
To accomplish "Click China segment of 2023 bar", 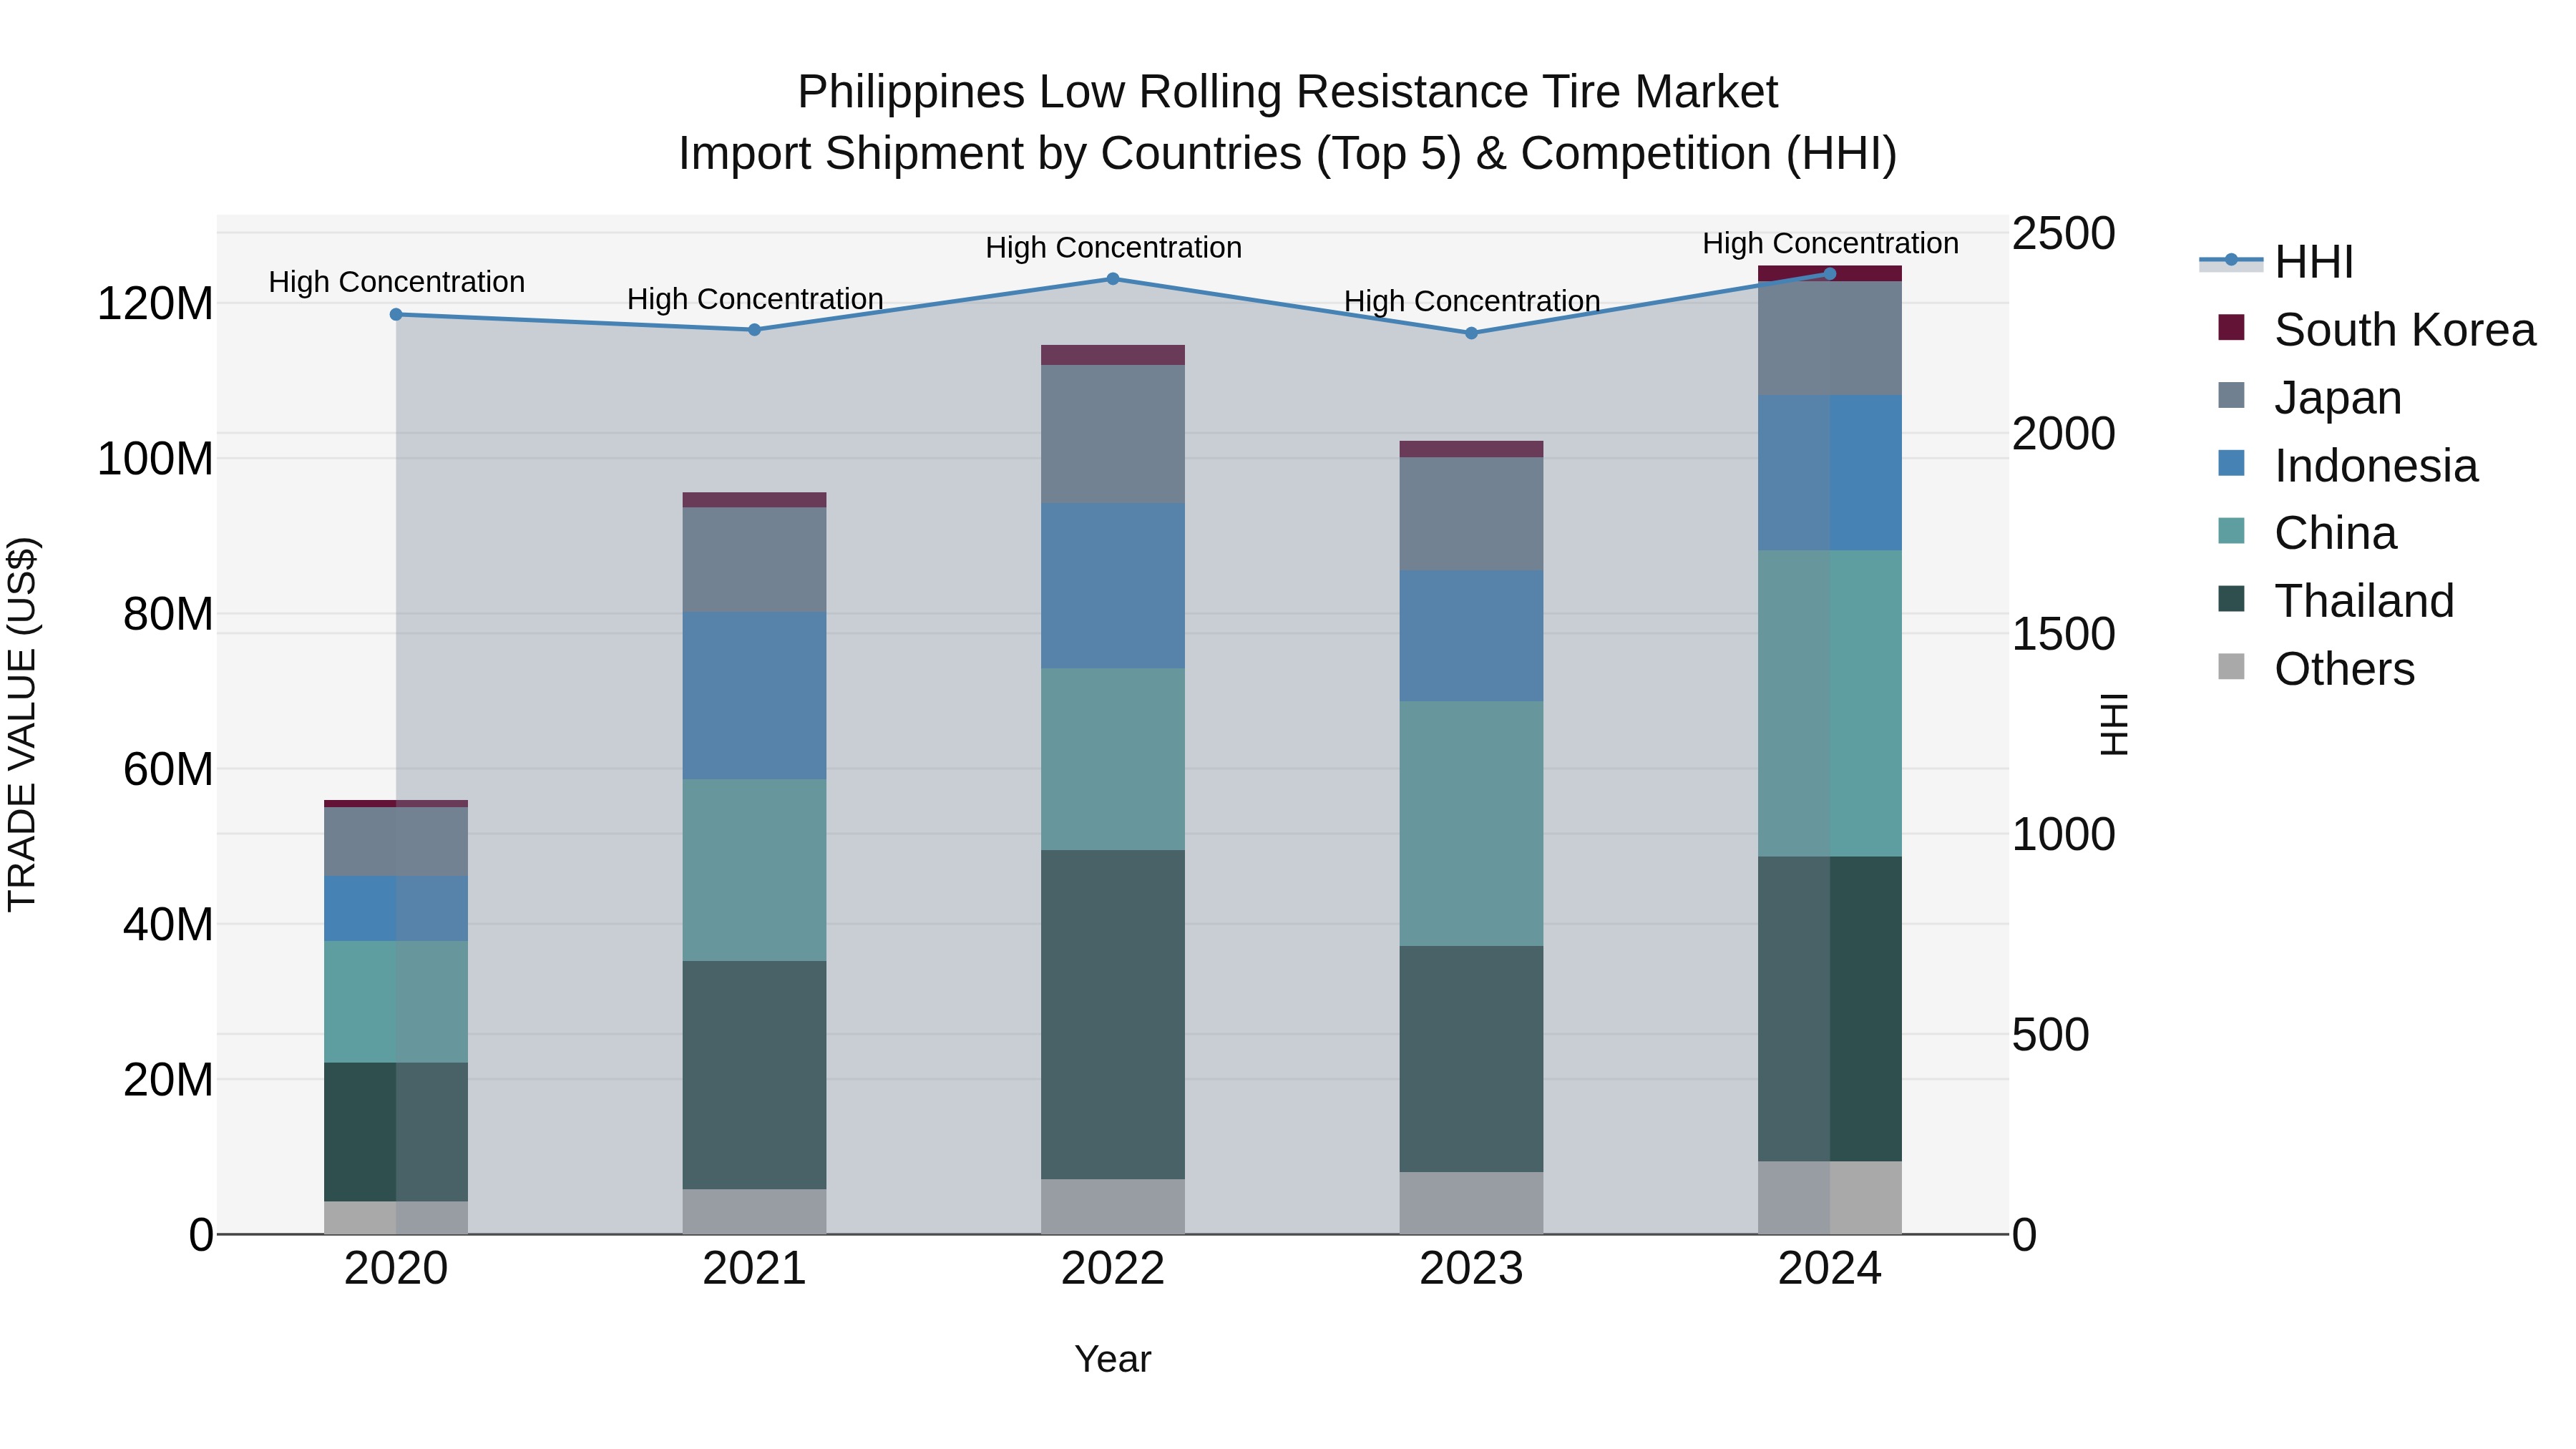I will click(1471, 823).
